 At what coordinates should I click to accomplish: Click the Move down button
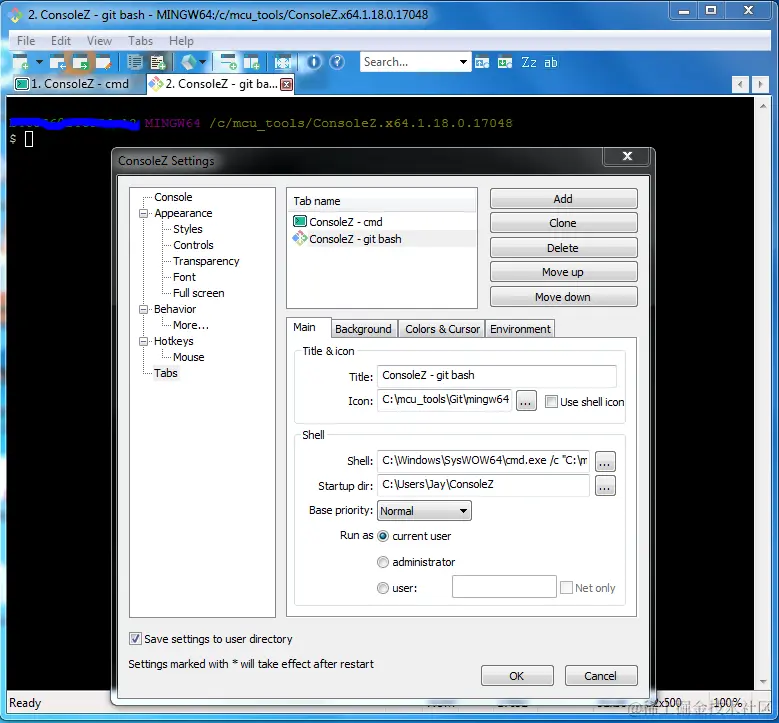563,297
